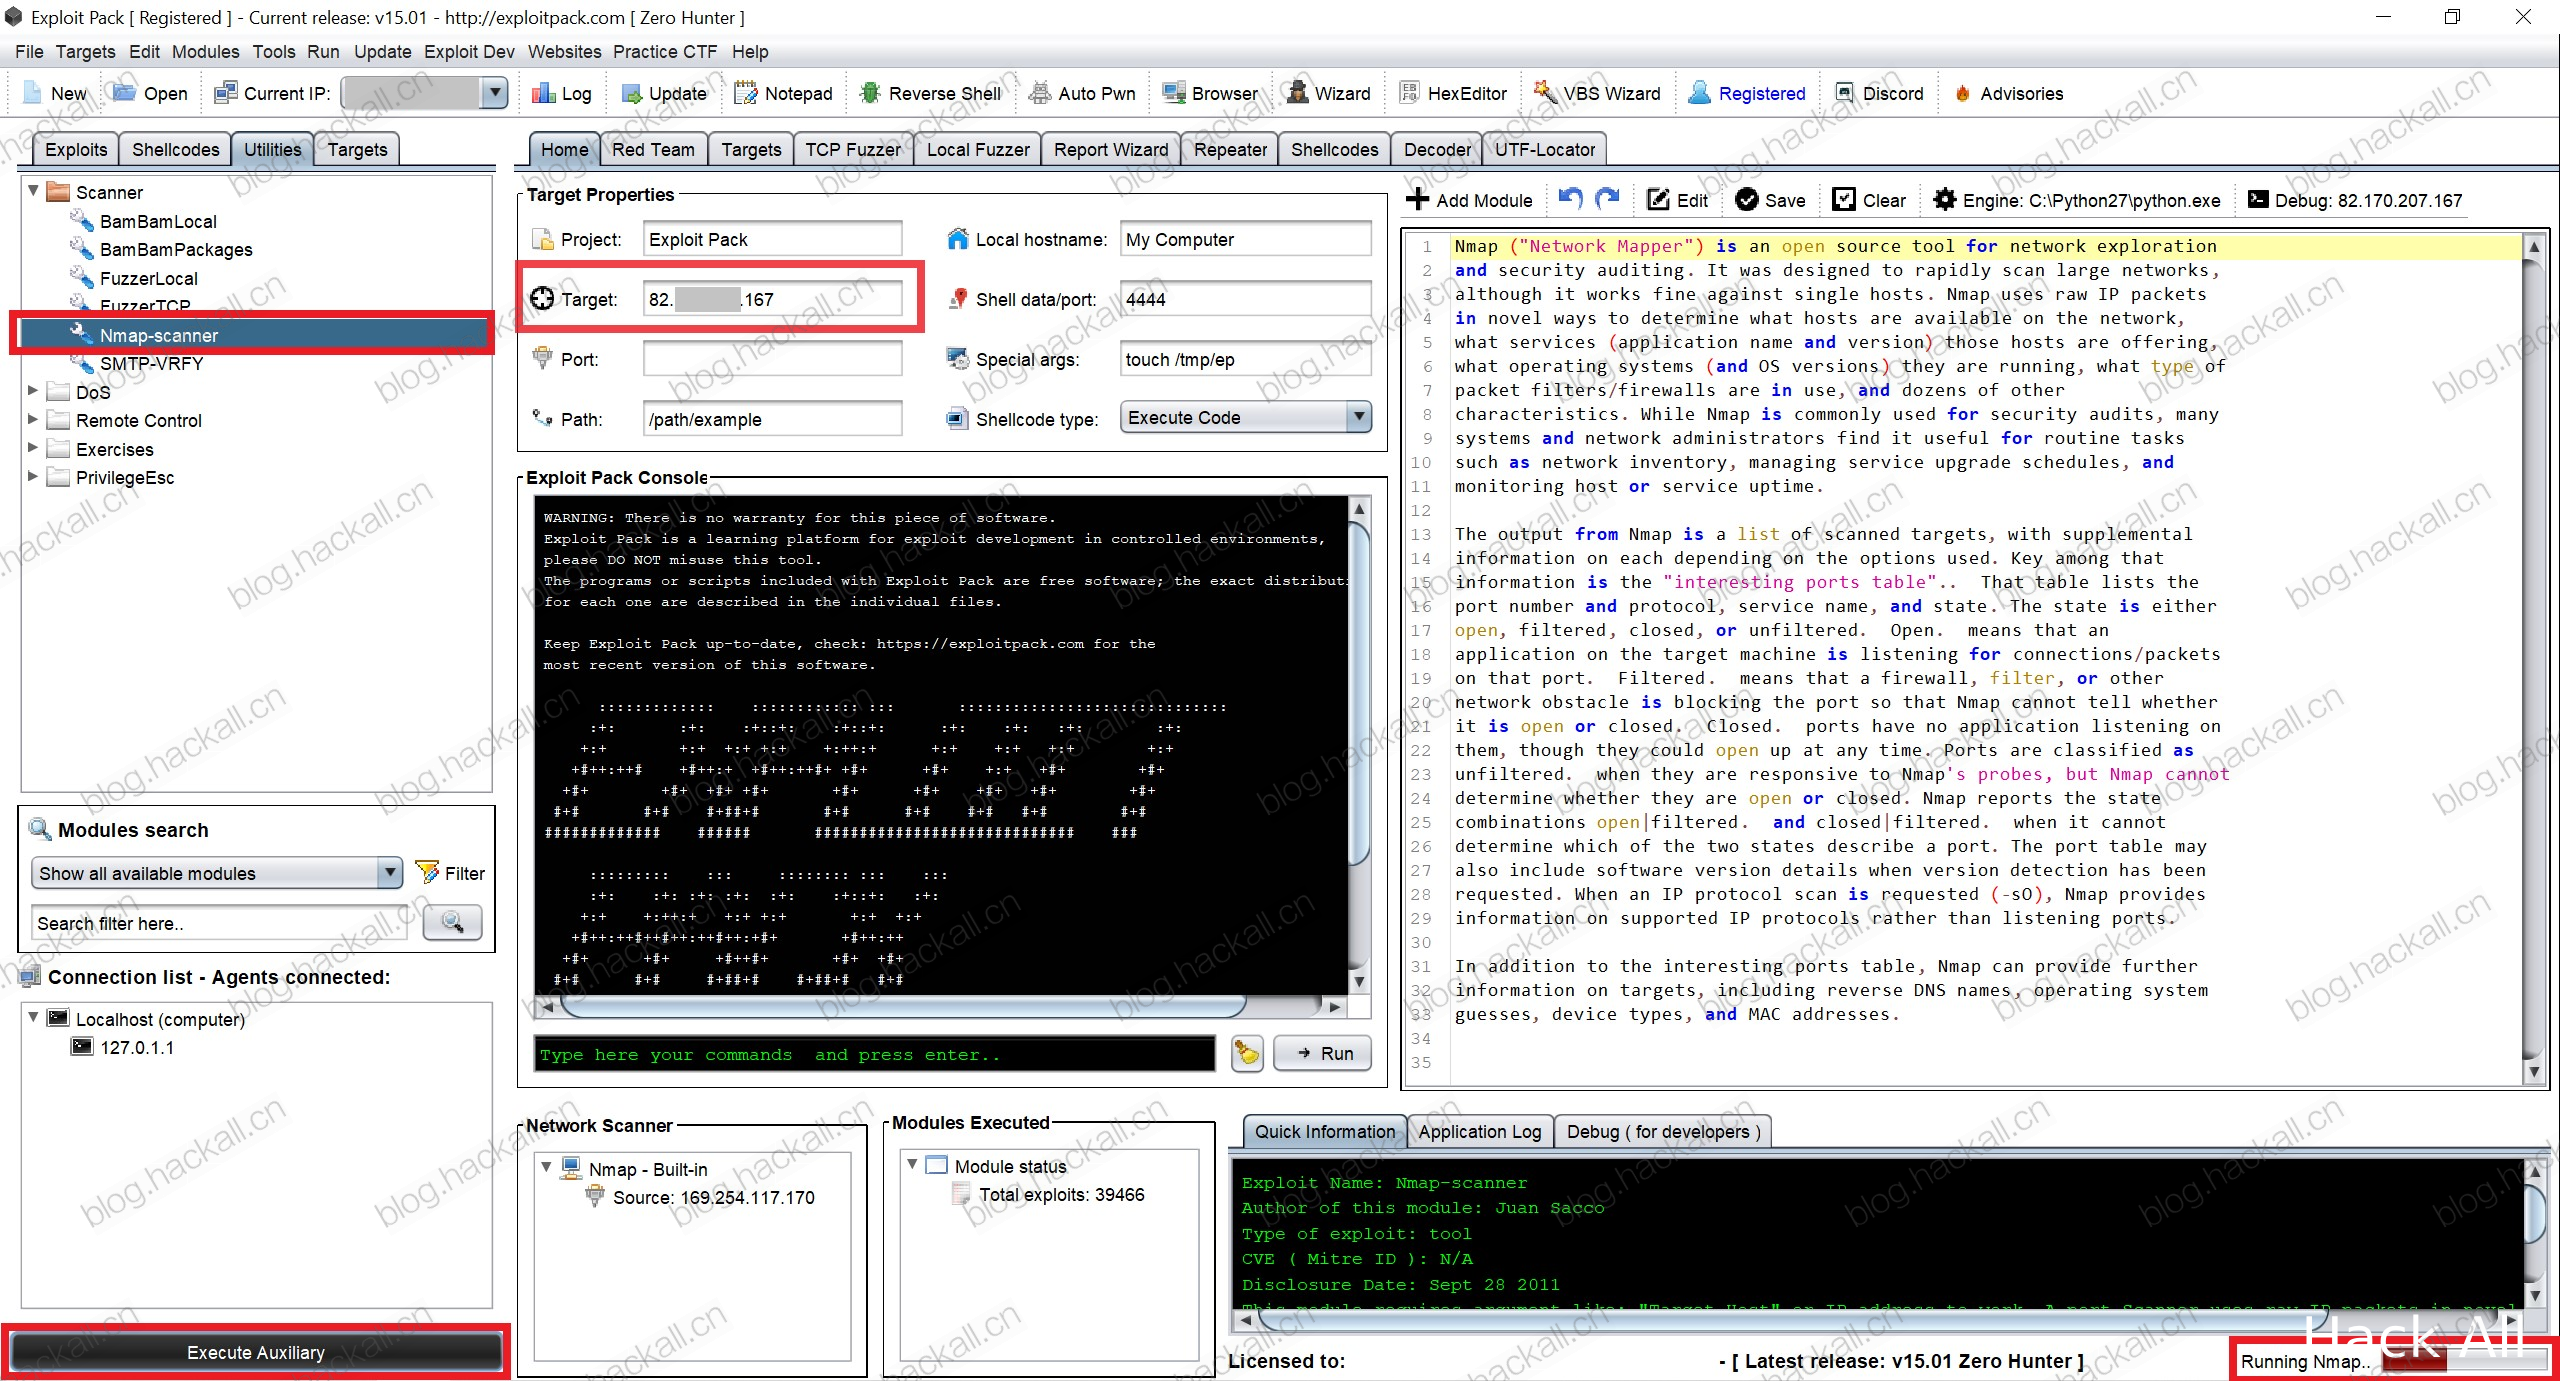Switch to the TCP Fuzzer tab
Image resolution: width=2560 pixels, height=1381 pixels.
click(853, 149)
